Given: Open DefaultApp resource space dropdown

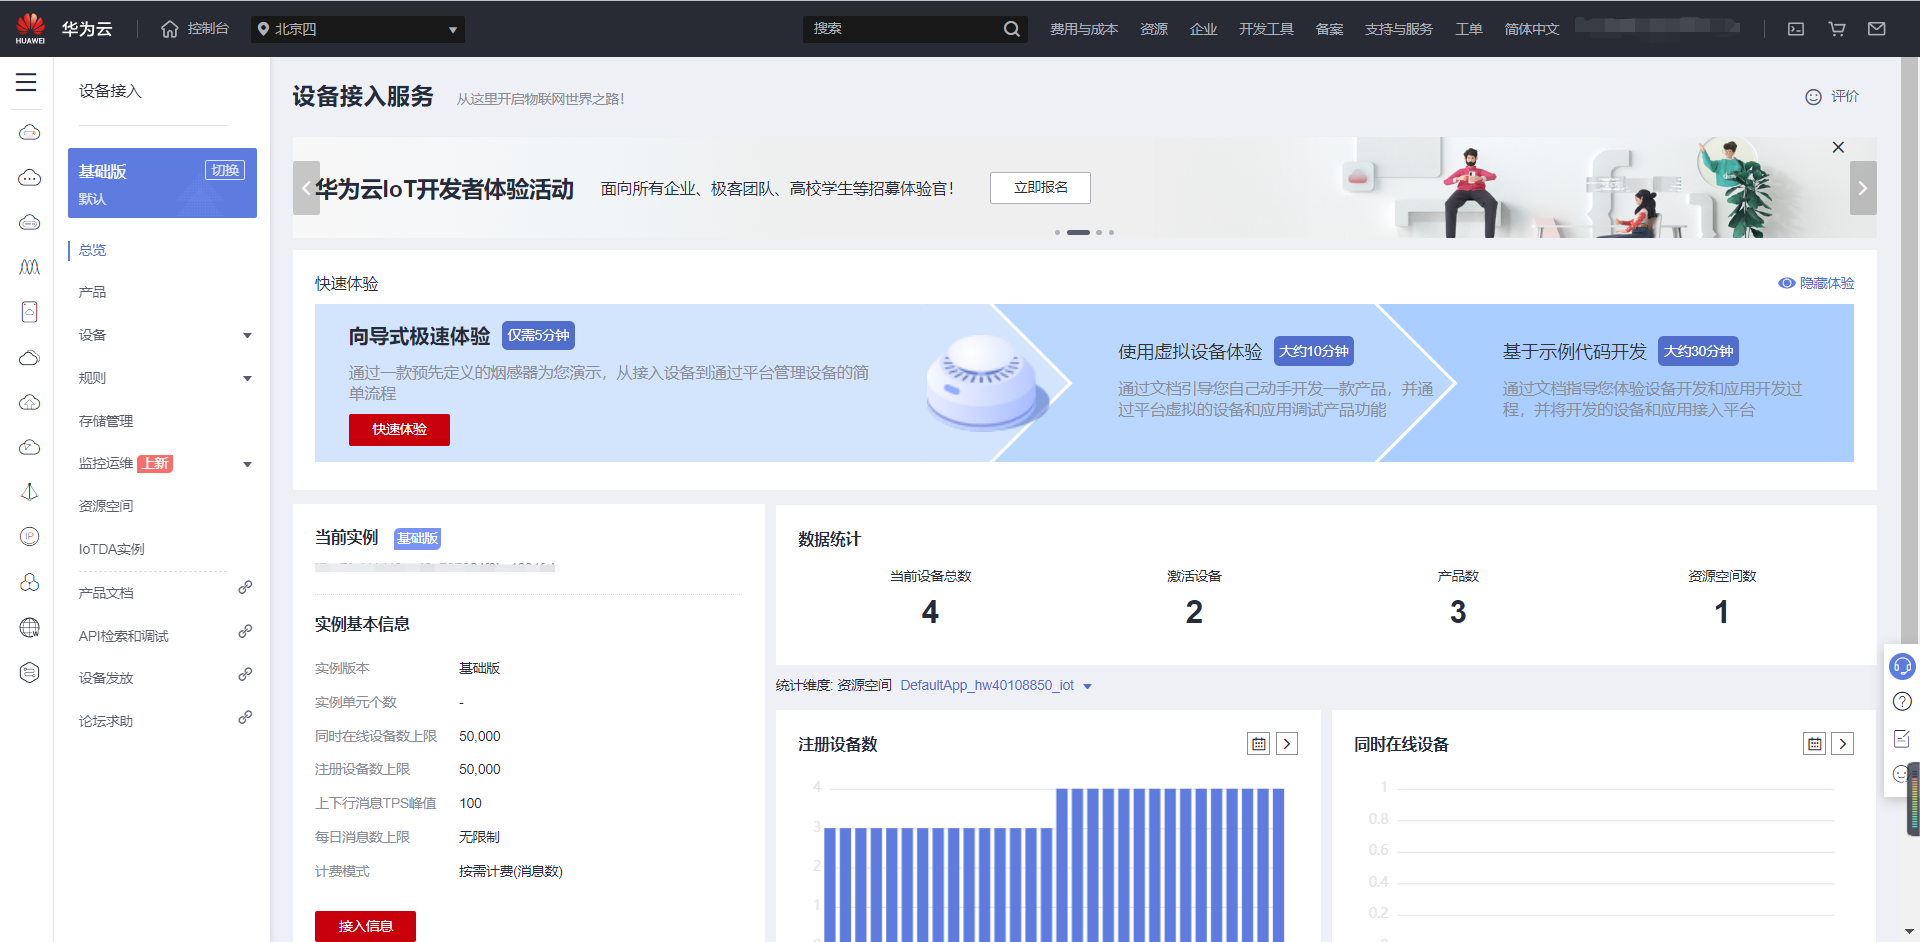Looking at the screenshot, I should 996,686.
